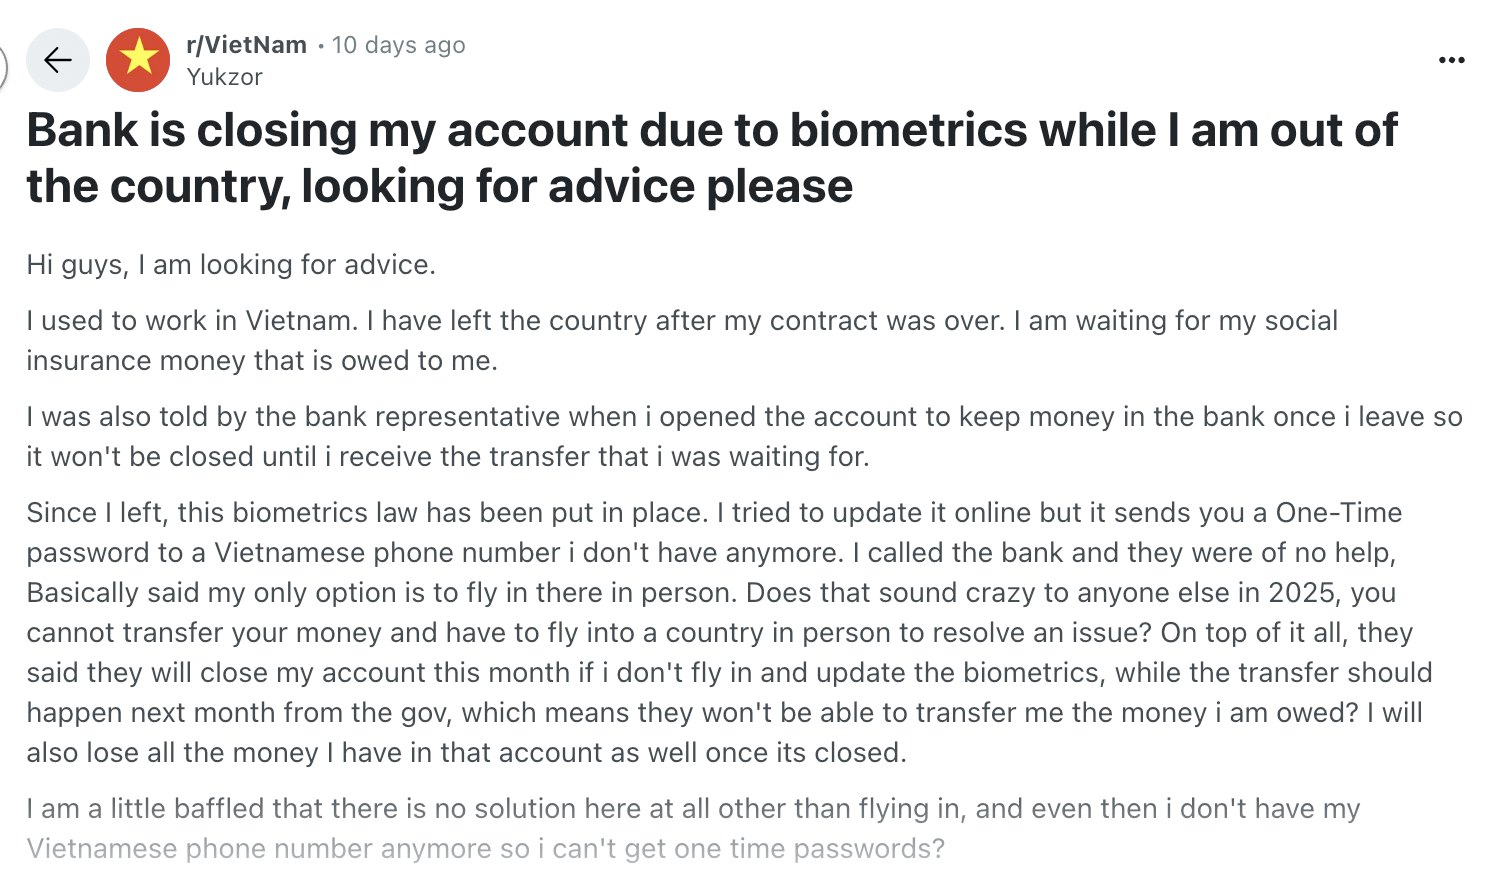
Task: Click the post title starting "Bank is closing"
Action: (x=712, y=158)
